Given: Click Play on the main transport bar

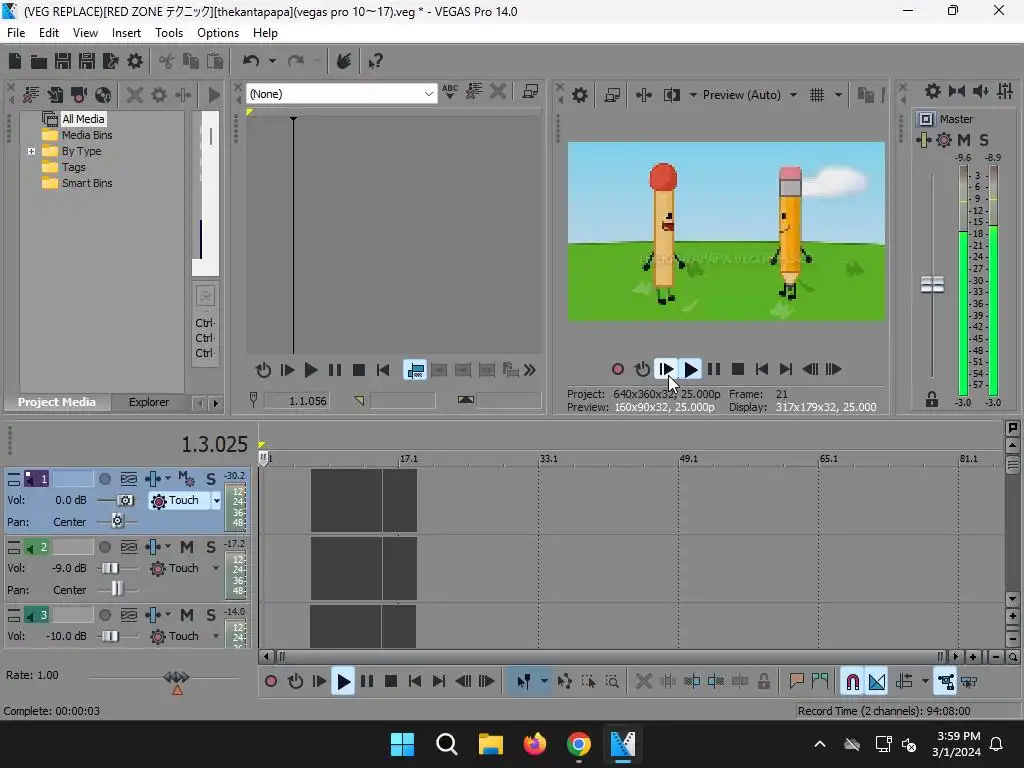Looking at the screenshot, I should coord(343,682).
